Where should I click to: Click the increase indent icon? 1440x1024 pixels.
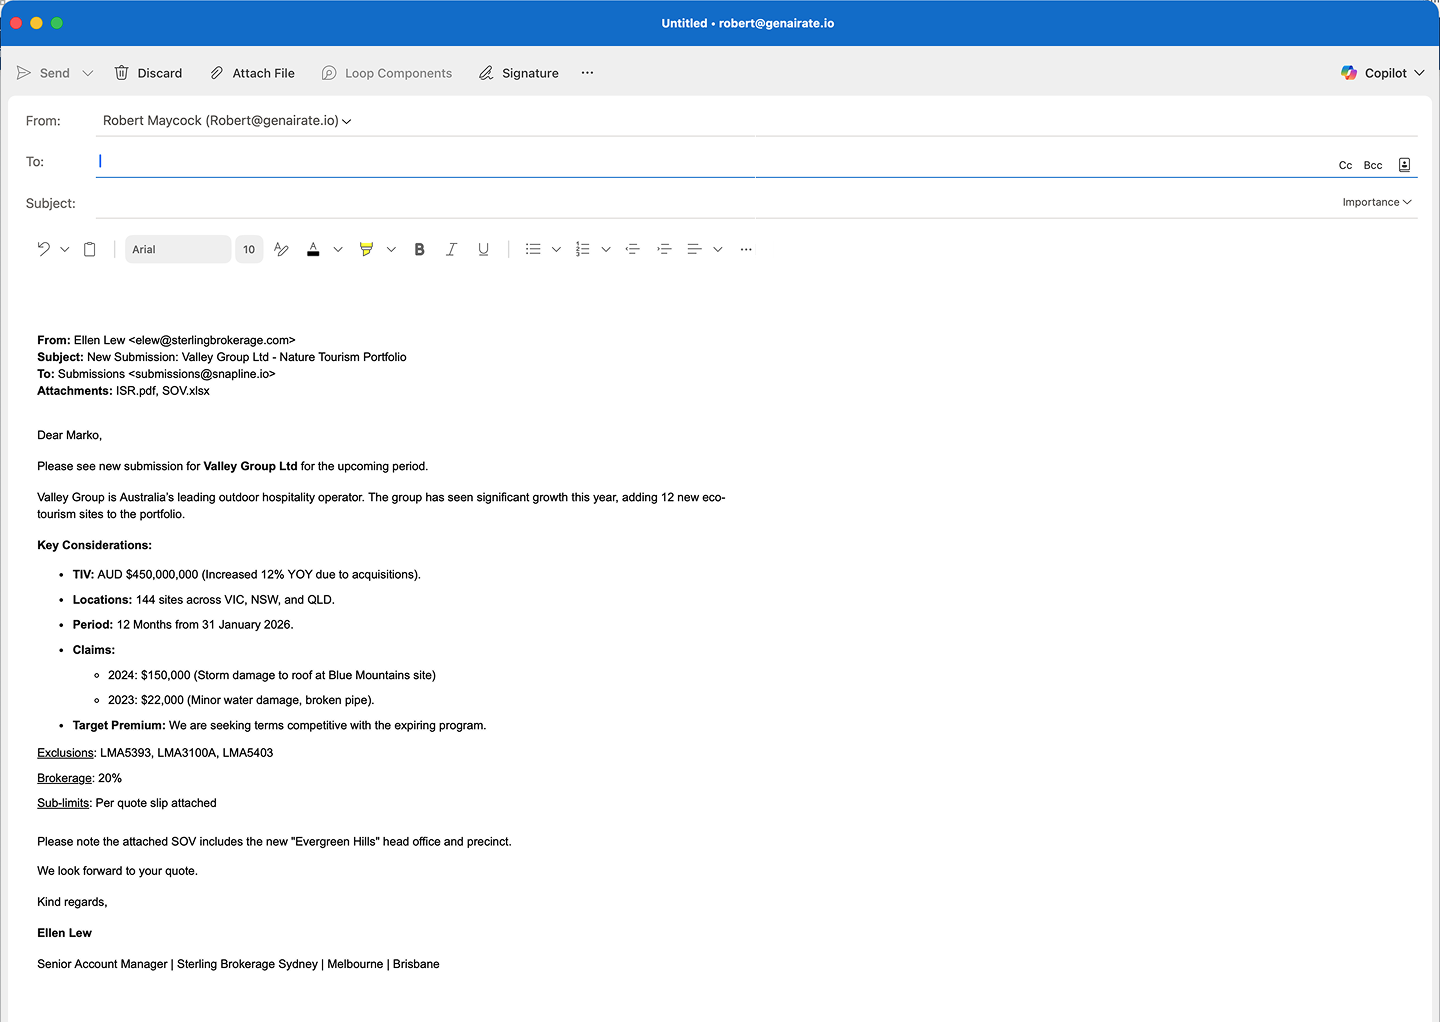(664, 249)
